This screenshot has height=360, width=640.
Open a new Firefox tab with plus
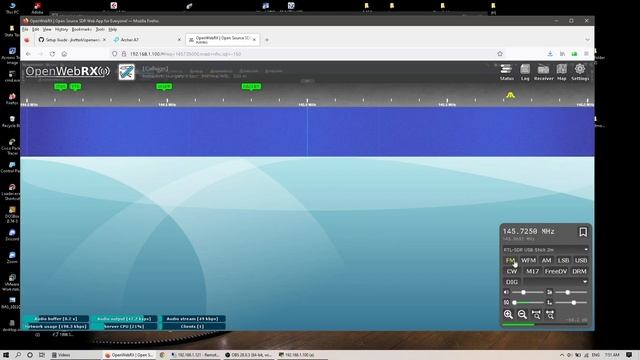[x=267, y=40]
